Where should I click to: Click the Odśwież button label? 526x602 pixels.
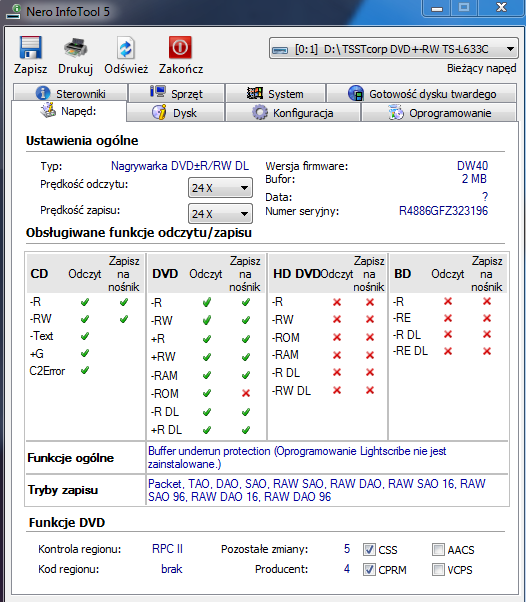126,69
